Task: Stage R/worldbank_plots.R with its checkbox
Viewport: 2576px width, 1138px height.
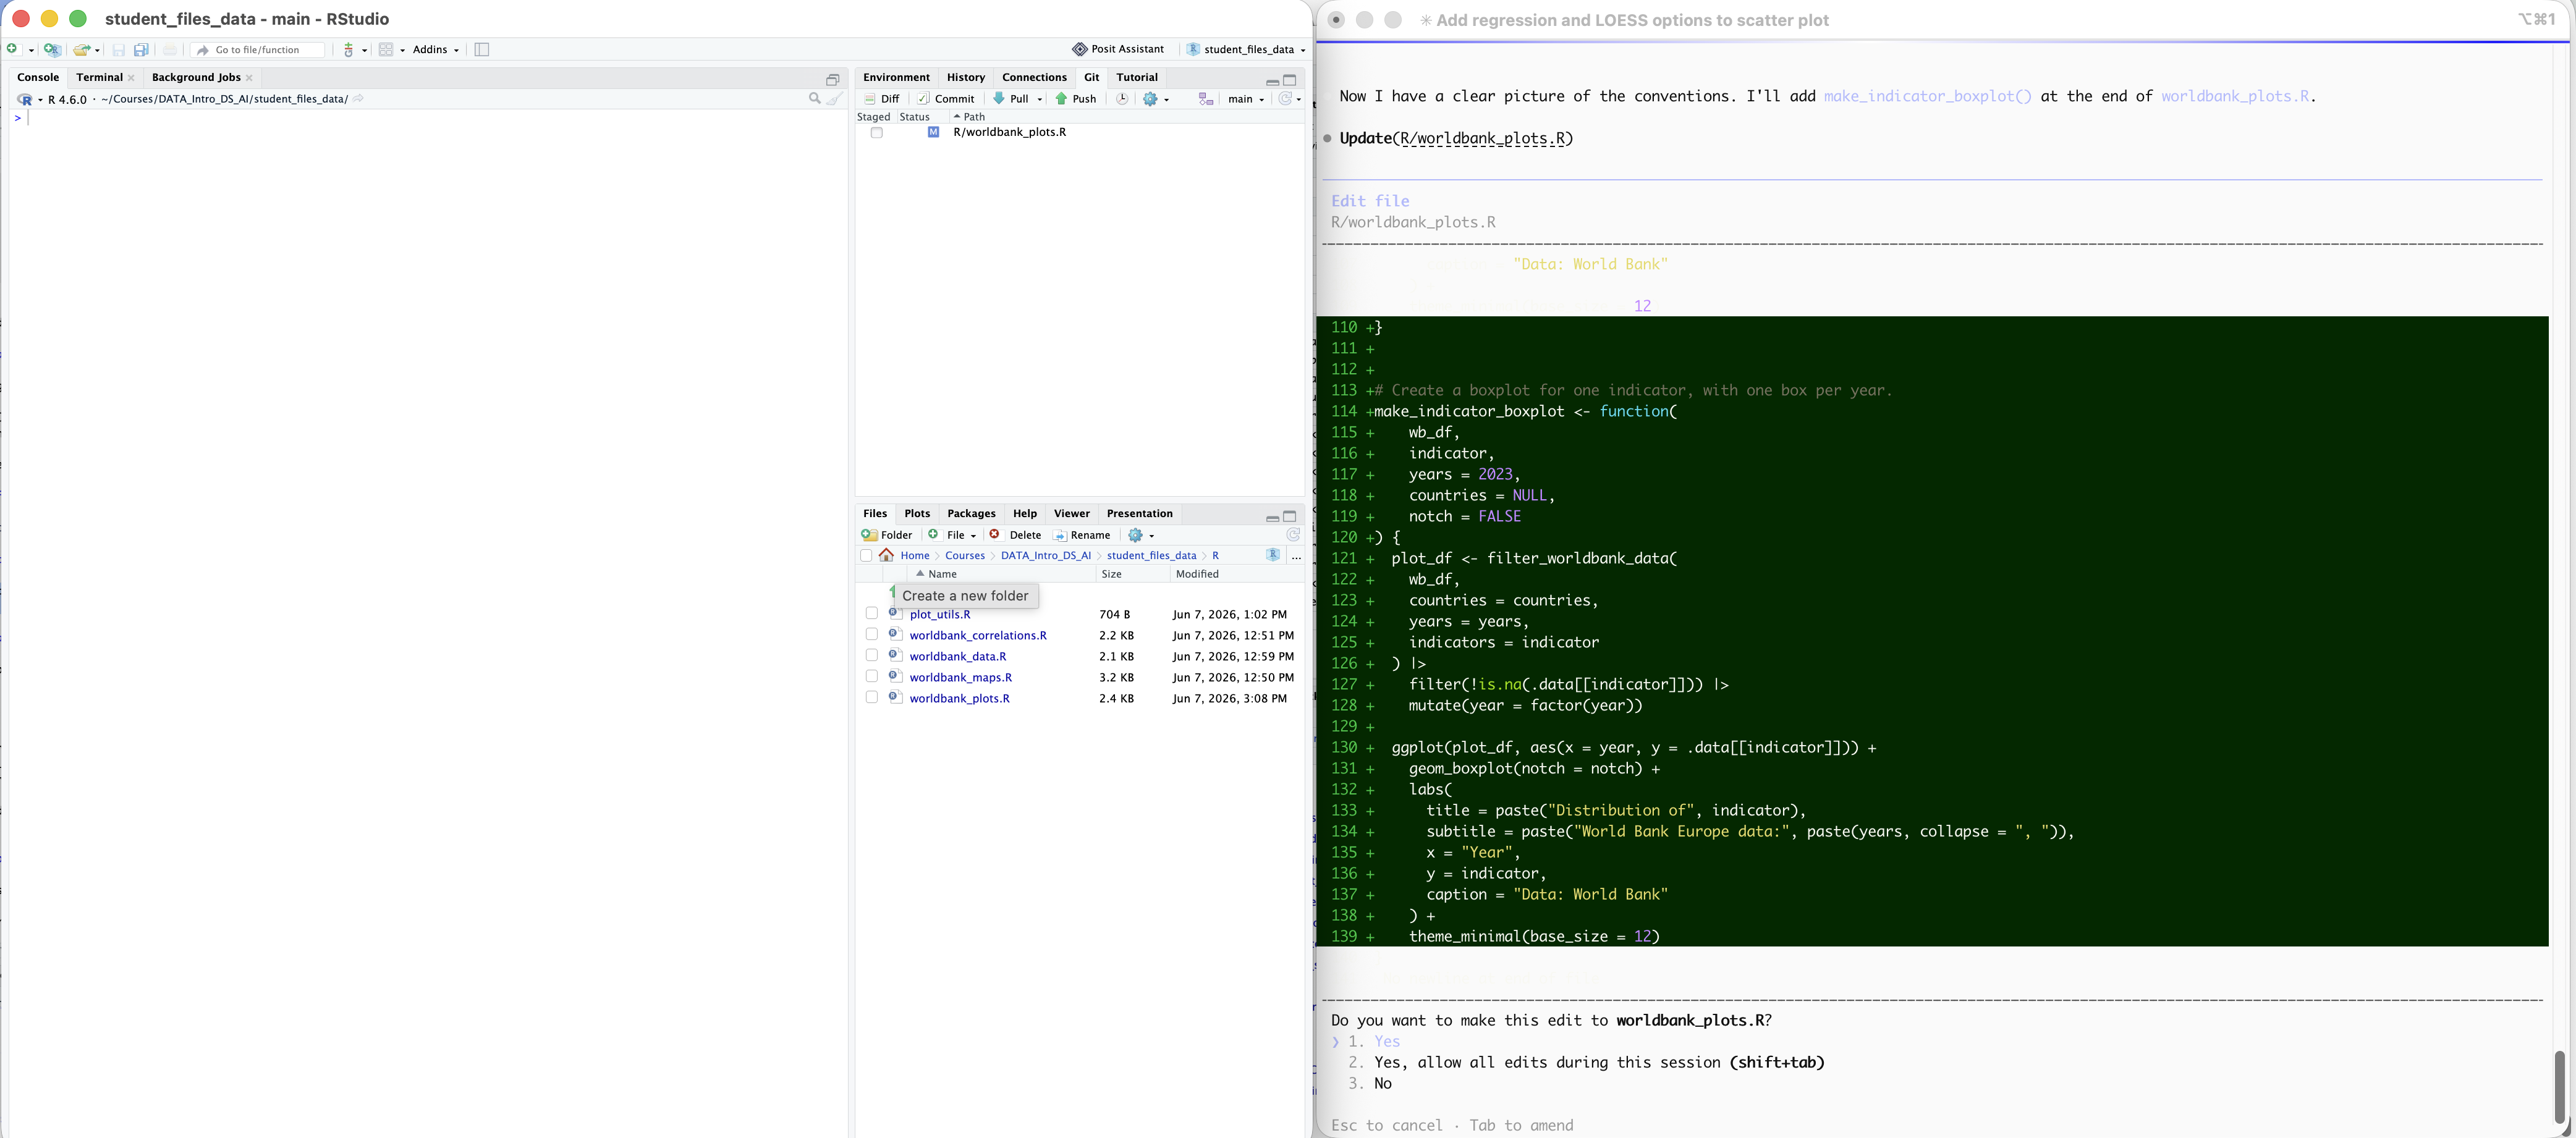Action: tap(876, 132)
